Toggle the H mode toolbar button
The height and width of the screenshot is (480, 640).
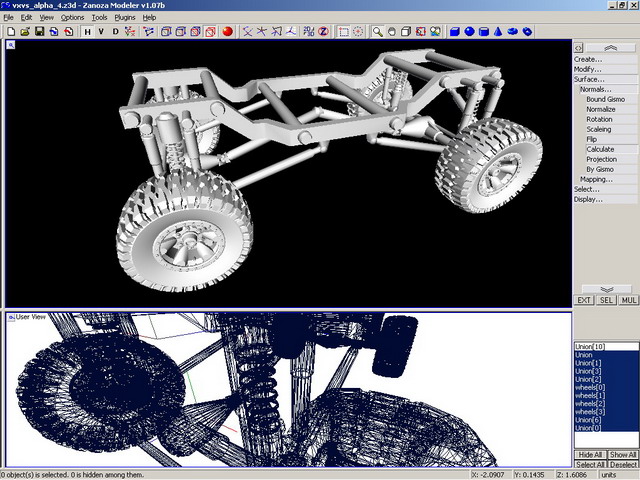click(x=87, y=32)
